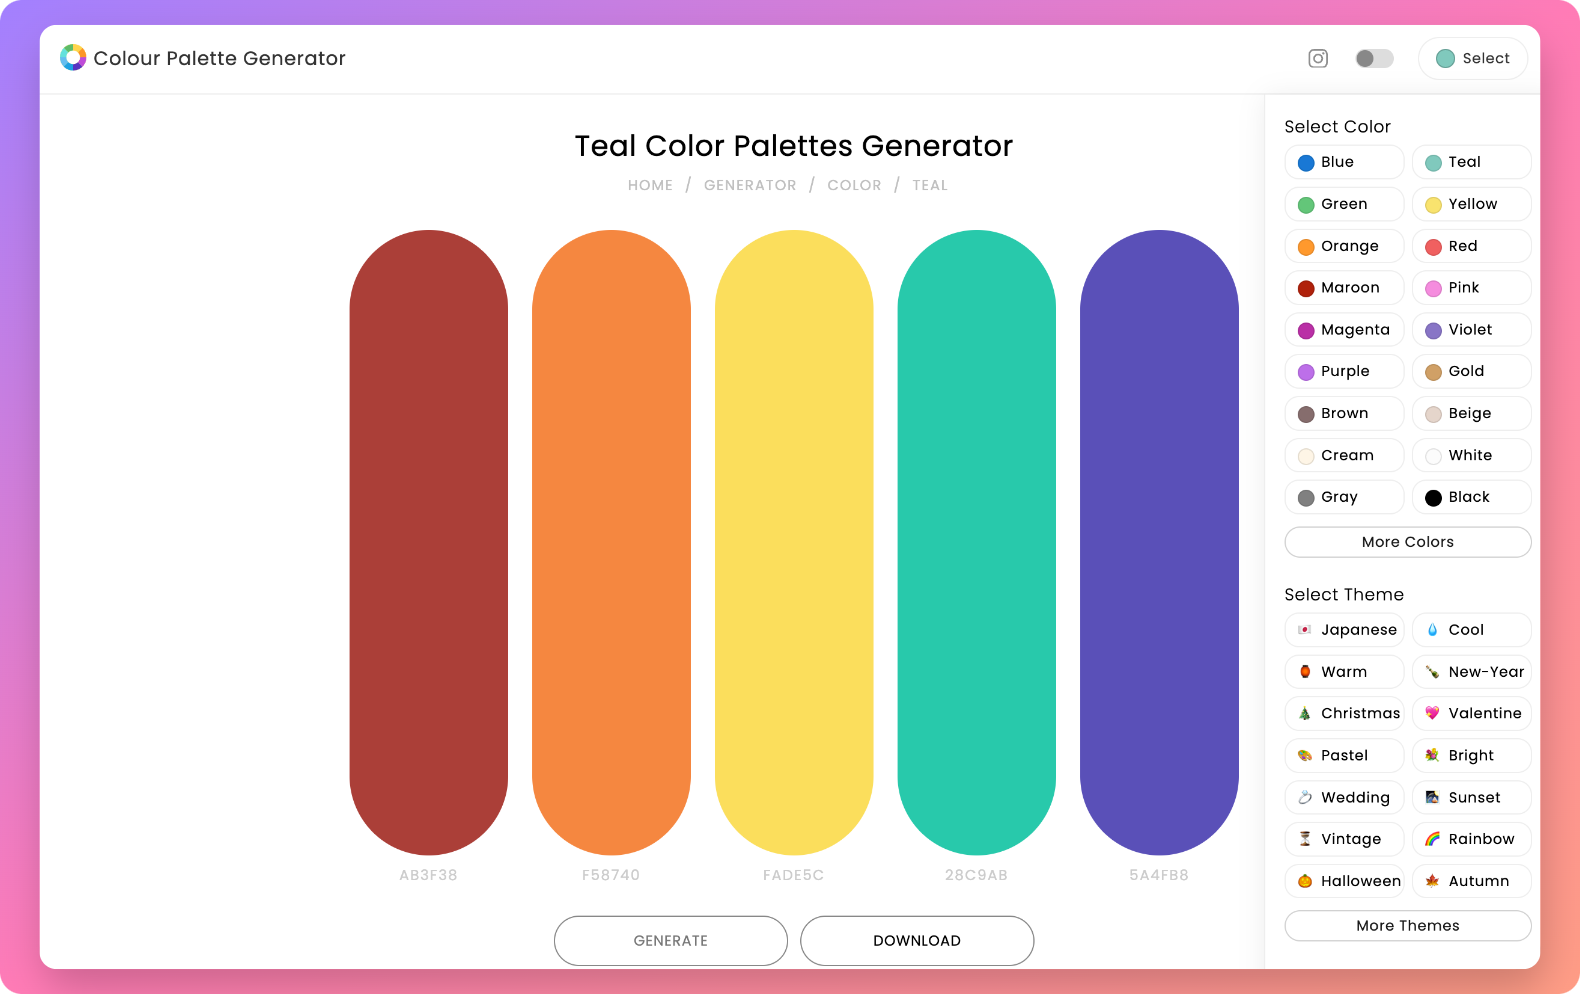Expand More Themes list
Viewport: 1580px width, 994px height.
point(1407,926)
